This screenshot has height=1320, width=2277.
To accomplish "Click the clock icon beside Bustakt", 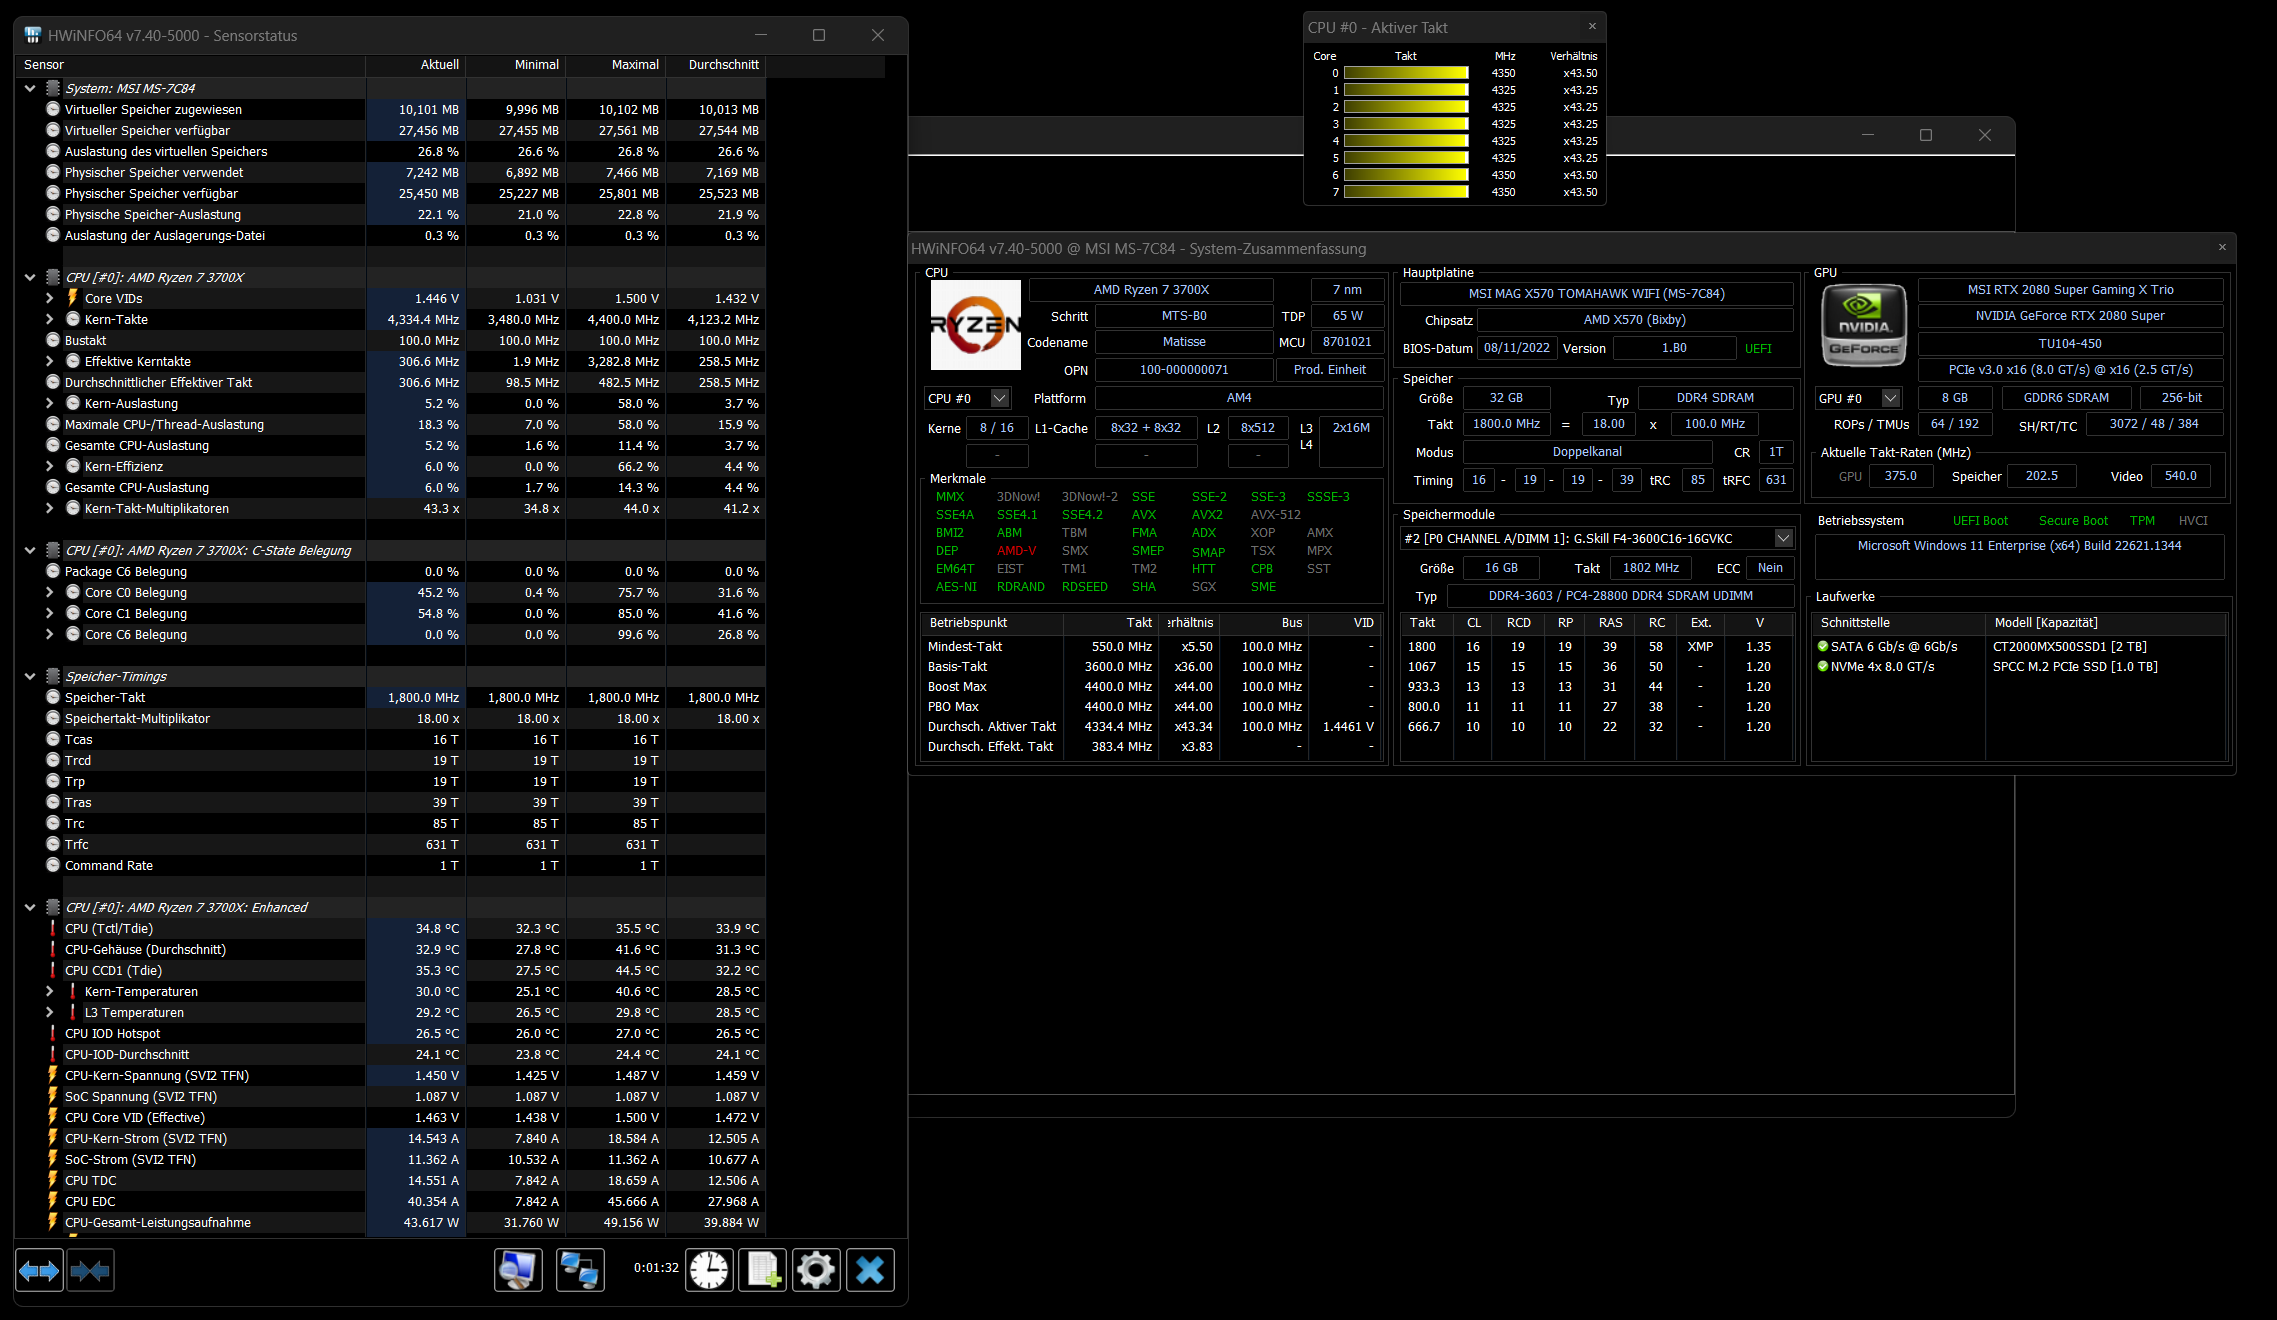I will pos(53,340).
